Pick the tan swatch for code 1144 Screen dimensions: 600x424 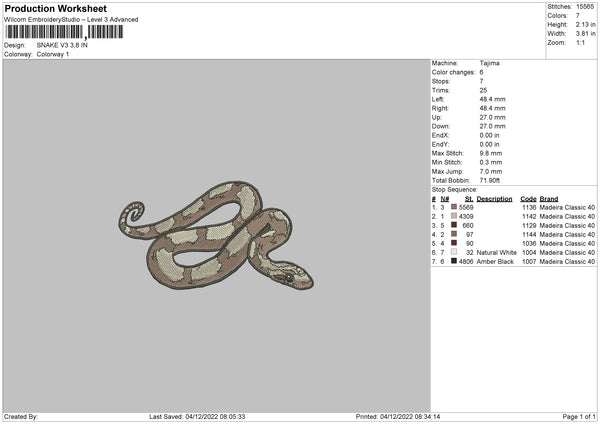pos(454,234)
